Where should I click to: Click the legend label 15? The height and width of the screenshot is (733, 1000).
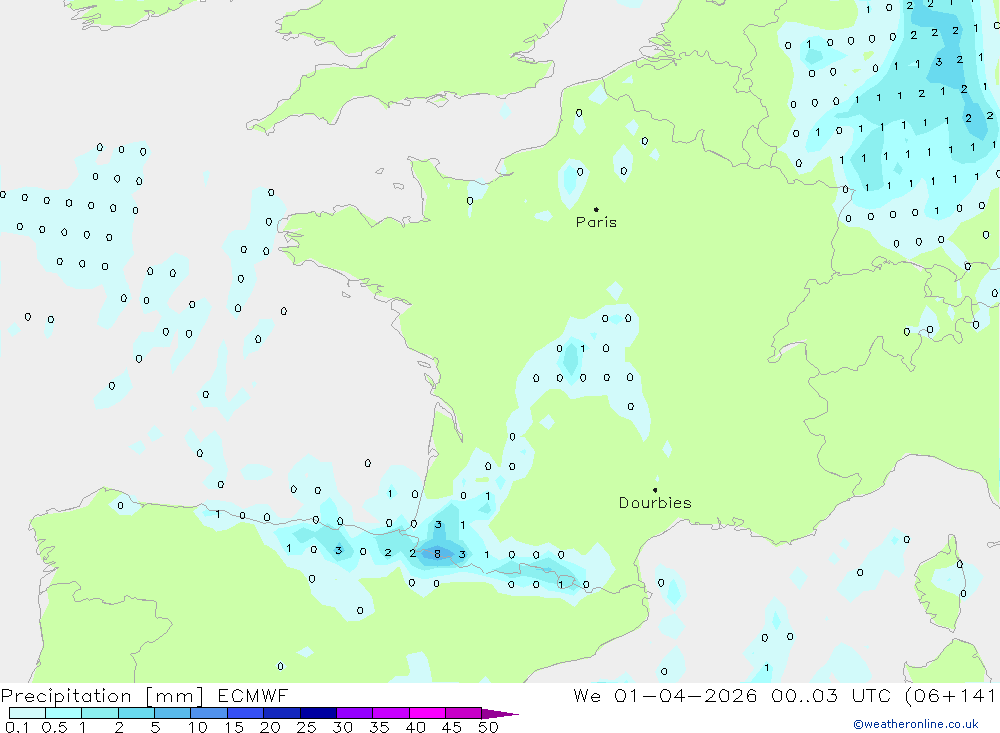coord(234,727)
